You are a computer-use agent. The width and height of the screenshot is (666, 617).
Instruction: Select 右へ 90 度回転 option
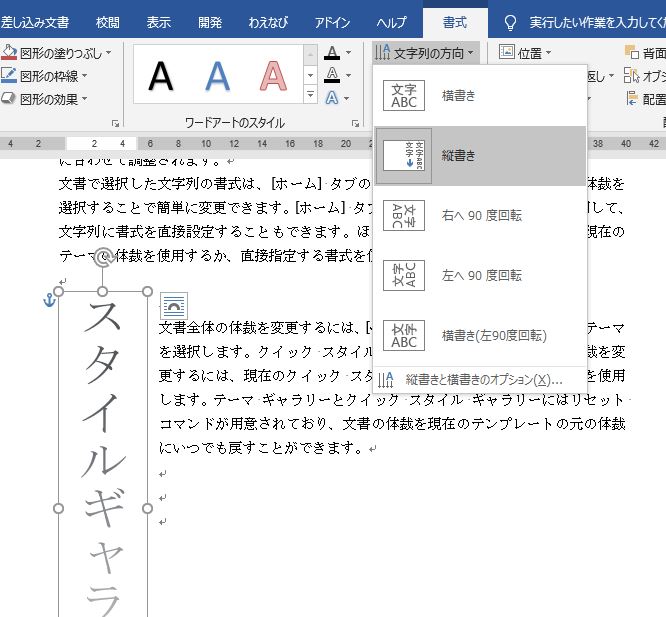click(x=480, y=215)
